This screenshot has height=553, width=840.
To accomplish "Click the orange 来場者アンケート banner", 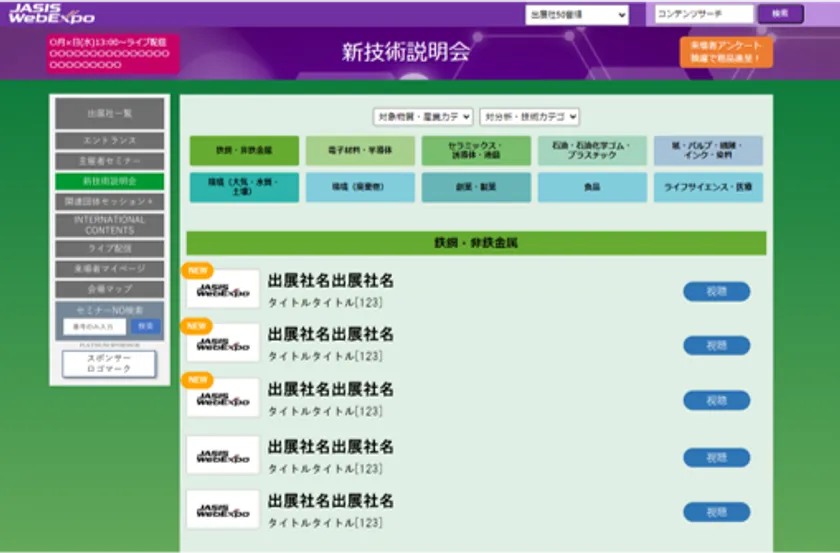I will click(726, 52).
